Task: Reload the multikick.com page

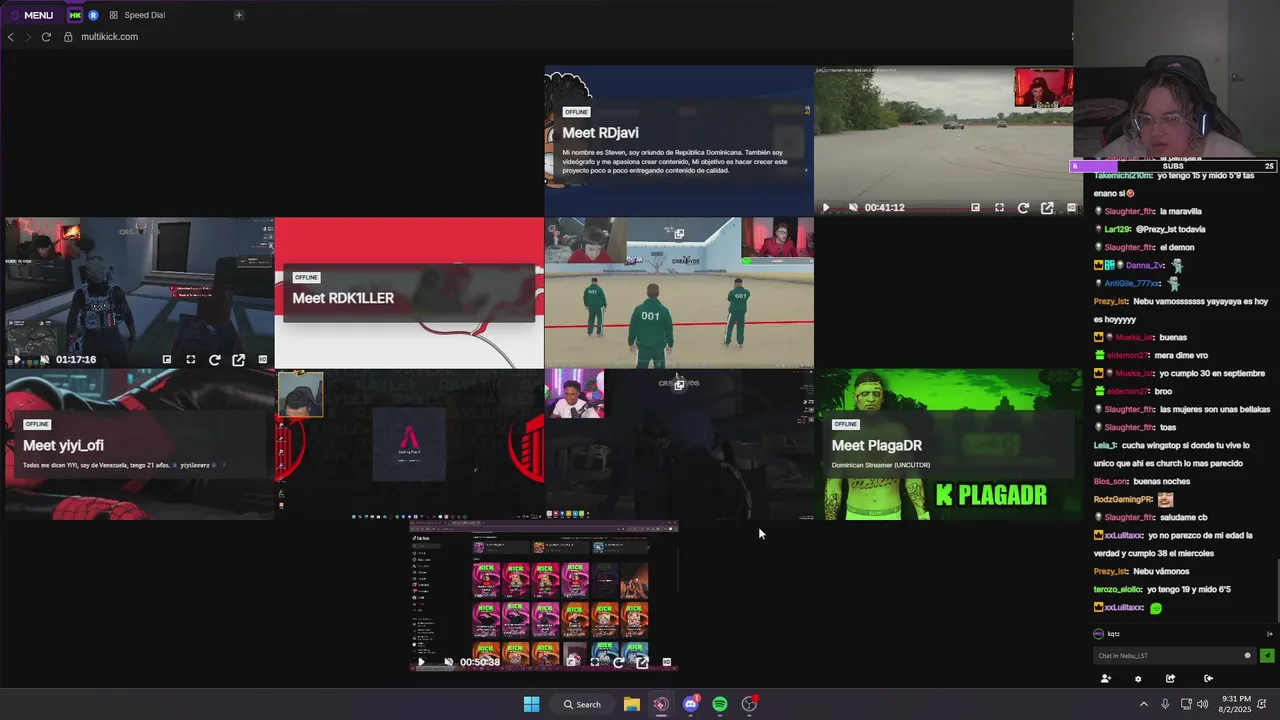Action: [x=46, y=37]
